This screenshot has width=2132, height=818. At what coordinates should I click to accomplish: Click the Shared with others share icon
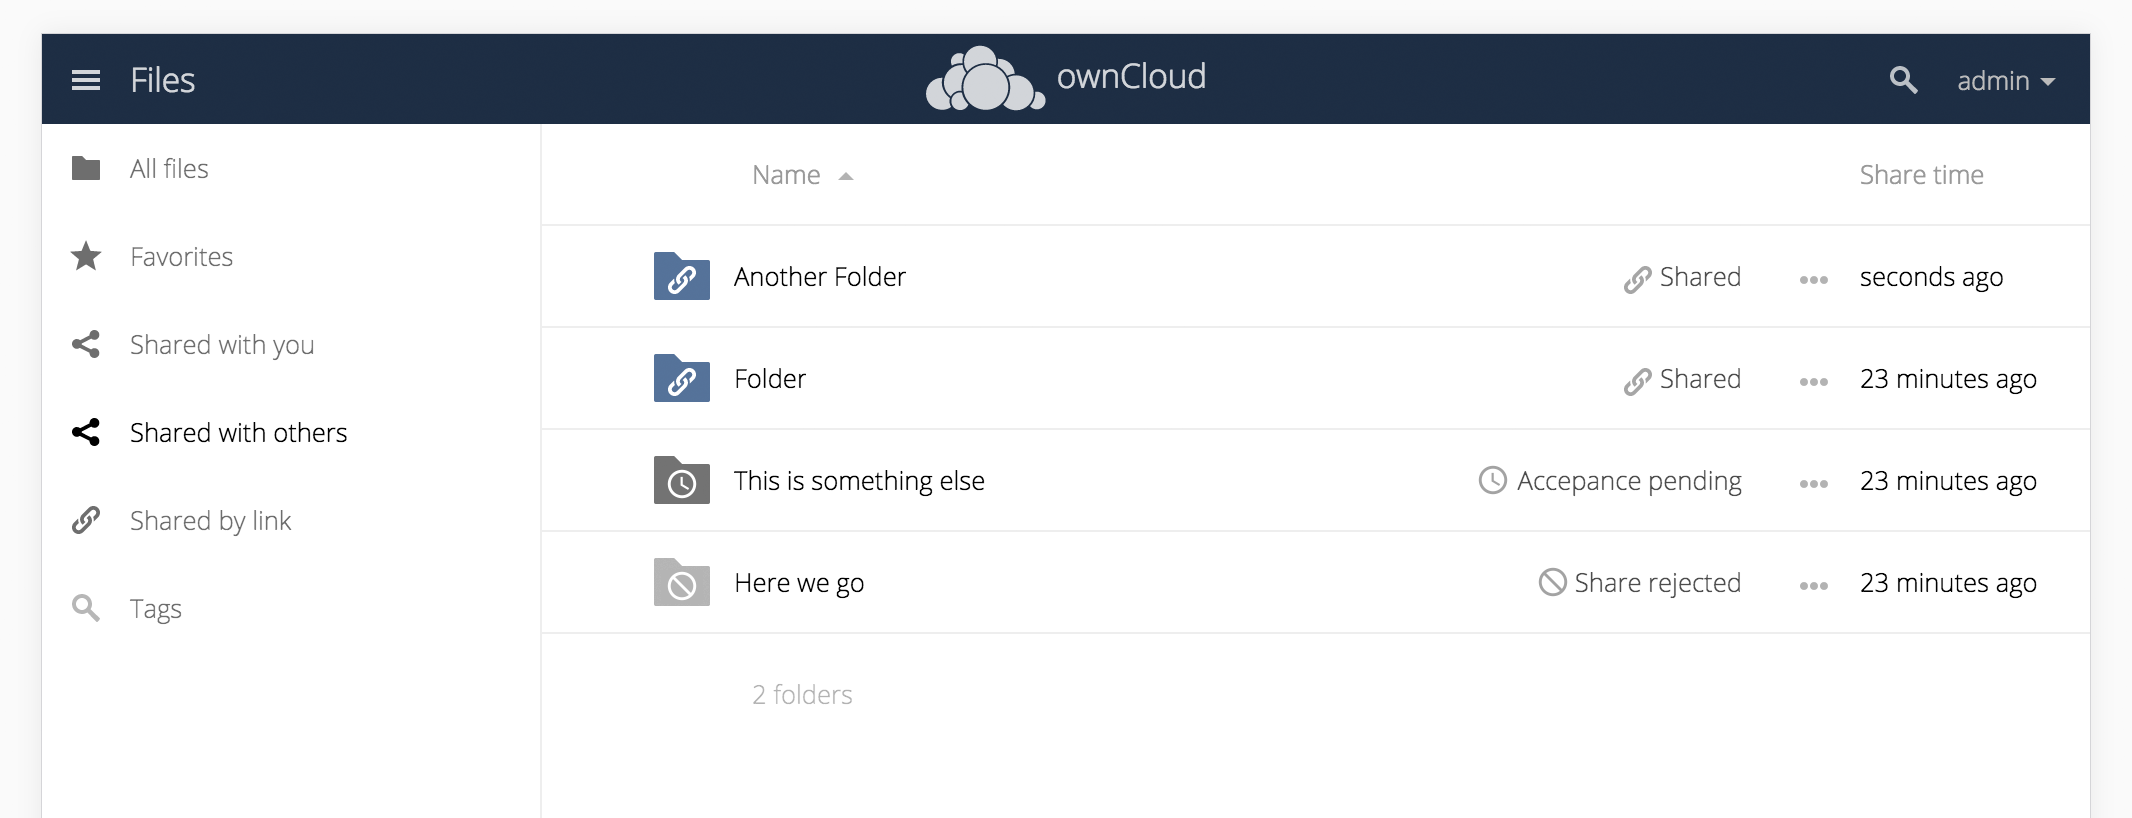coord(86,432)
